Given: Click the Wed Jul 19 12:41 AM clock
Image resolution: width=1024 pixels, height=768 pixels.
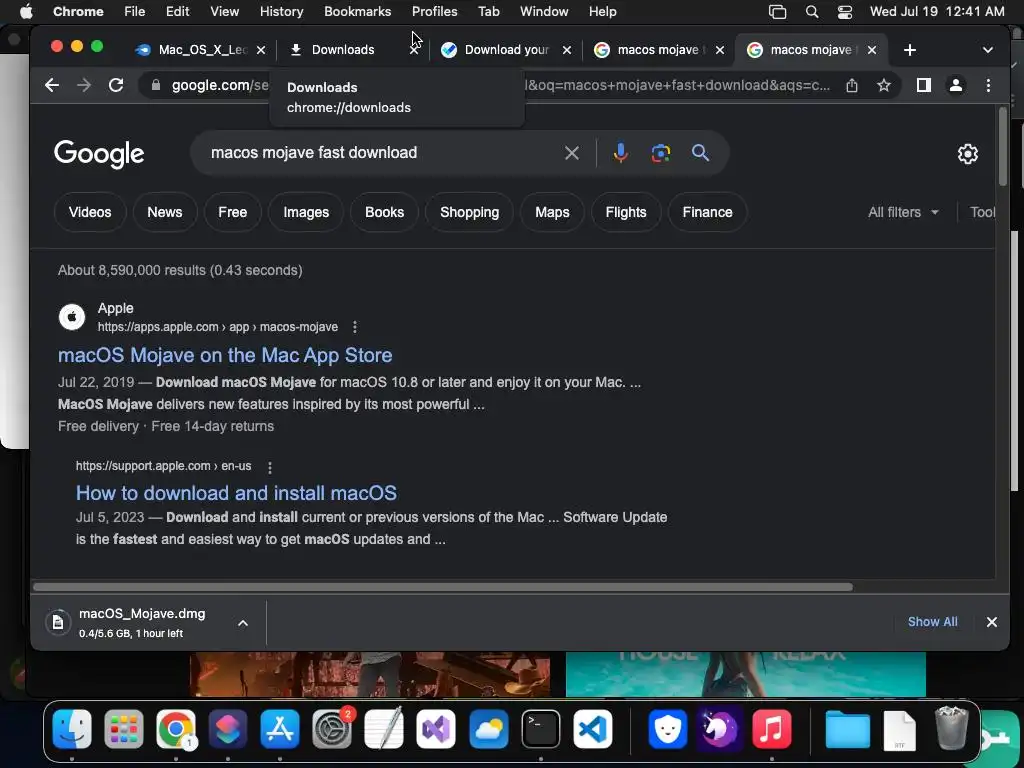Looking at the screenshot, I should pyautogui.click(x=936, y=12).
